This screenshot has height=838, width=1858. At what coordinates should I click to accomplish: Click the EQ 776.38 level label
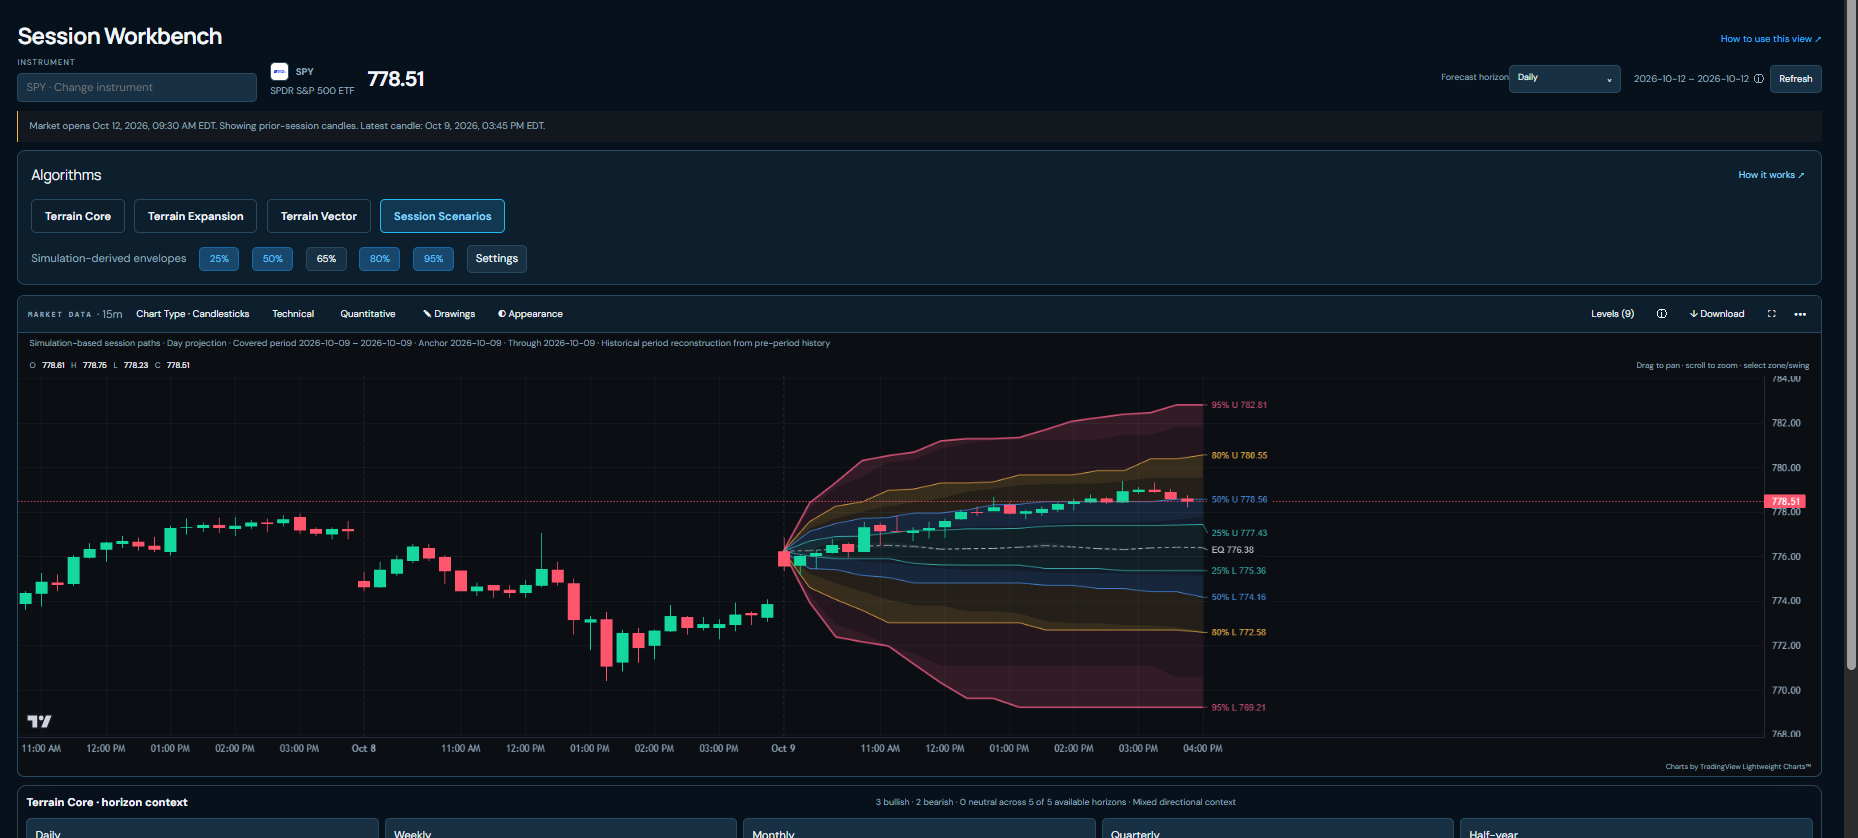click(1233, 550)
